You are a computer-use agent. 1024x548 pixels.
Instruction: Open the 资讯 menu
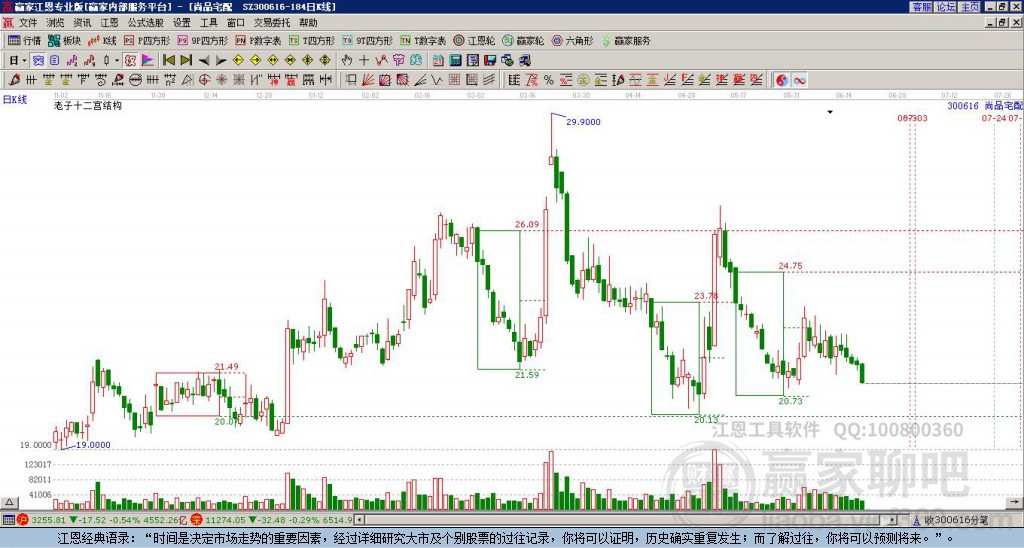82,23
